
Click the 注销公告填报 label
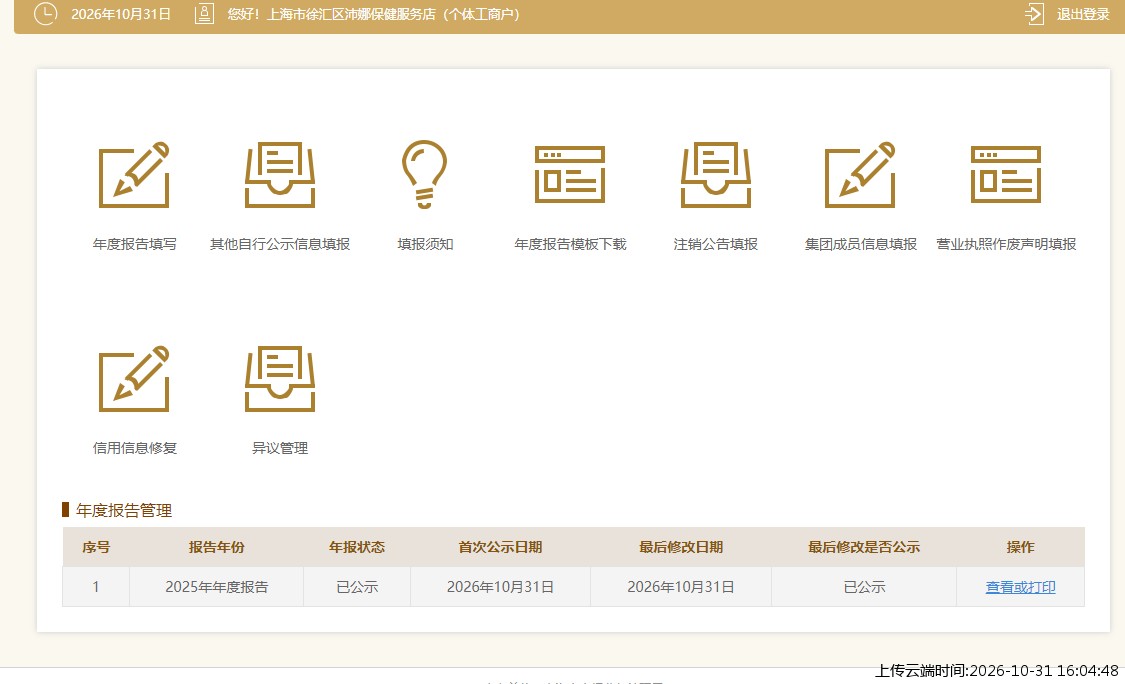pyautogui.click(x=716, y=244)
